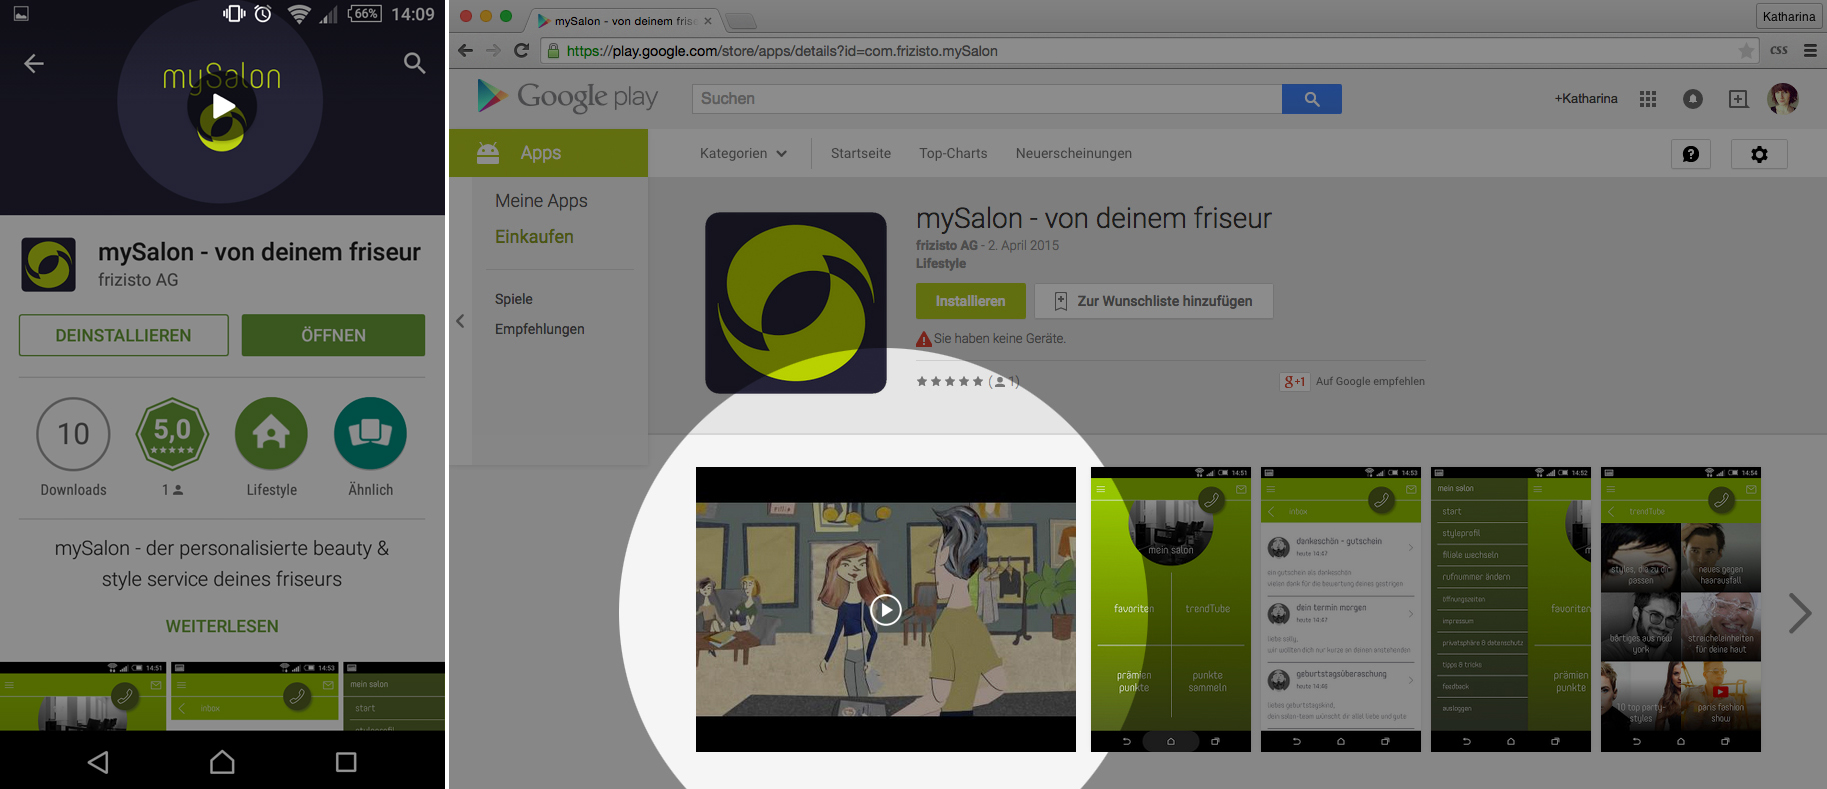1827x789 pixels.
Task: Click the large mySalon app icon
Action: pos(796,303)
